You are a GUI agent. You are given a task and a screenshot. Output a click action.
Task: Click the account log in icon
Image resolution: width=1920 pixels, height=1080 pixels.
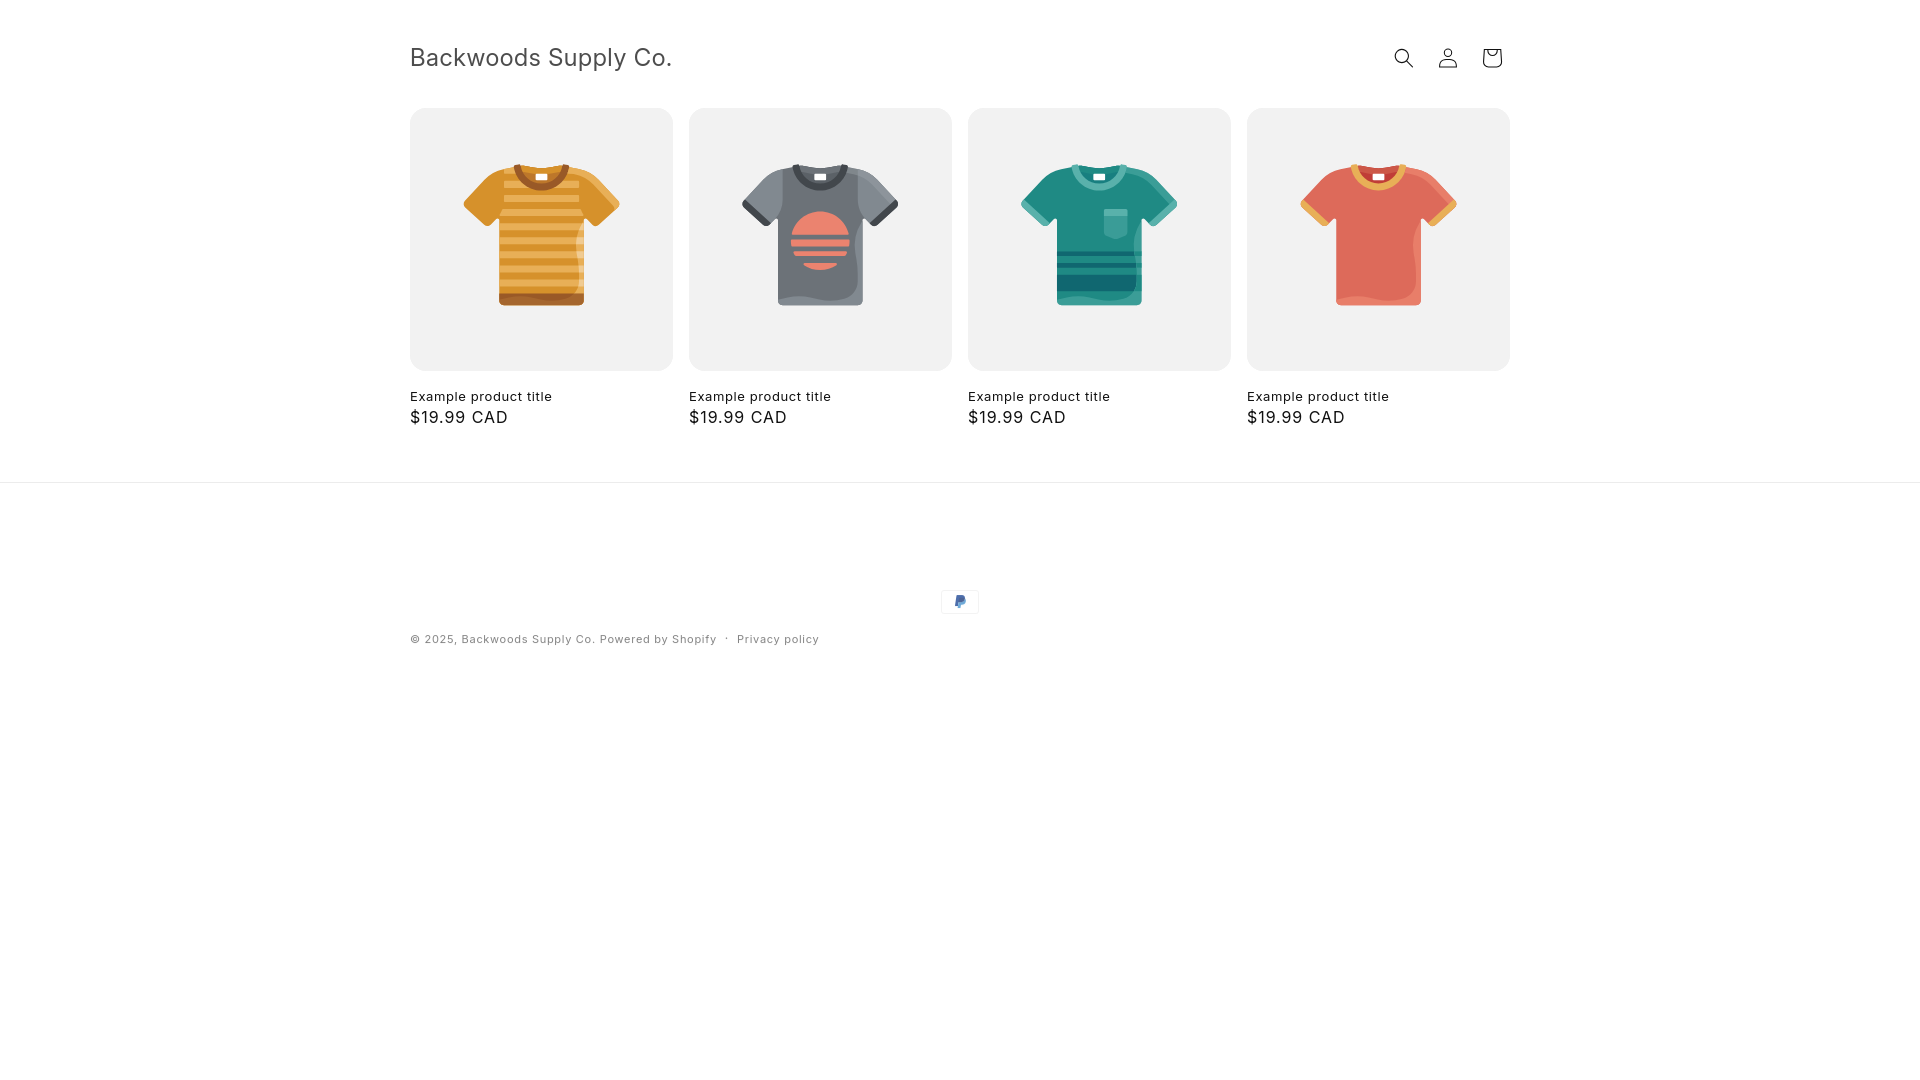pyautogui.click(x=1447, y=58)
